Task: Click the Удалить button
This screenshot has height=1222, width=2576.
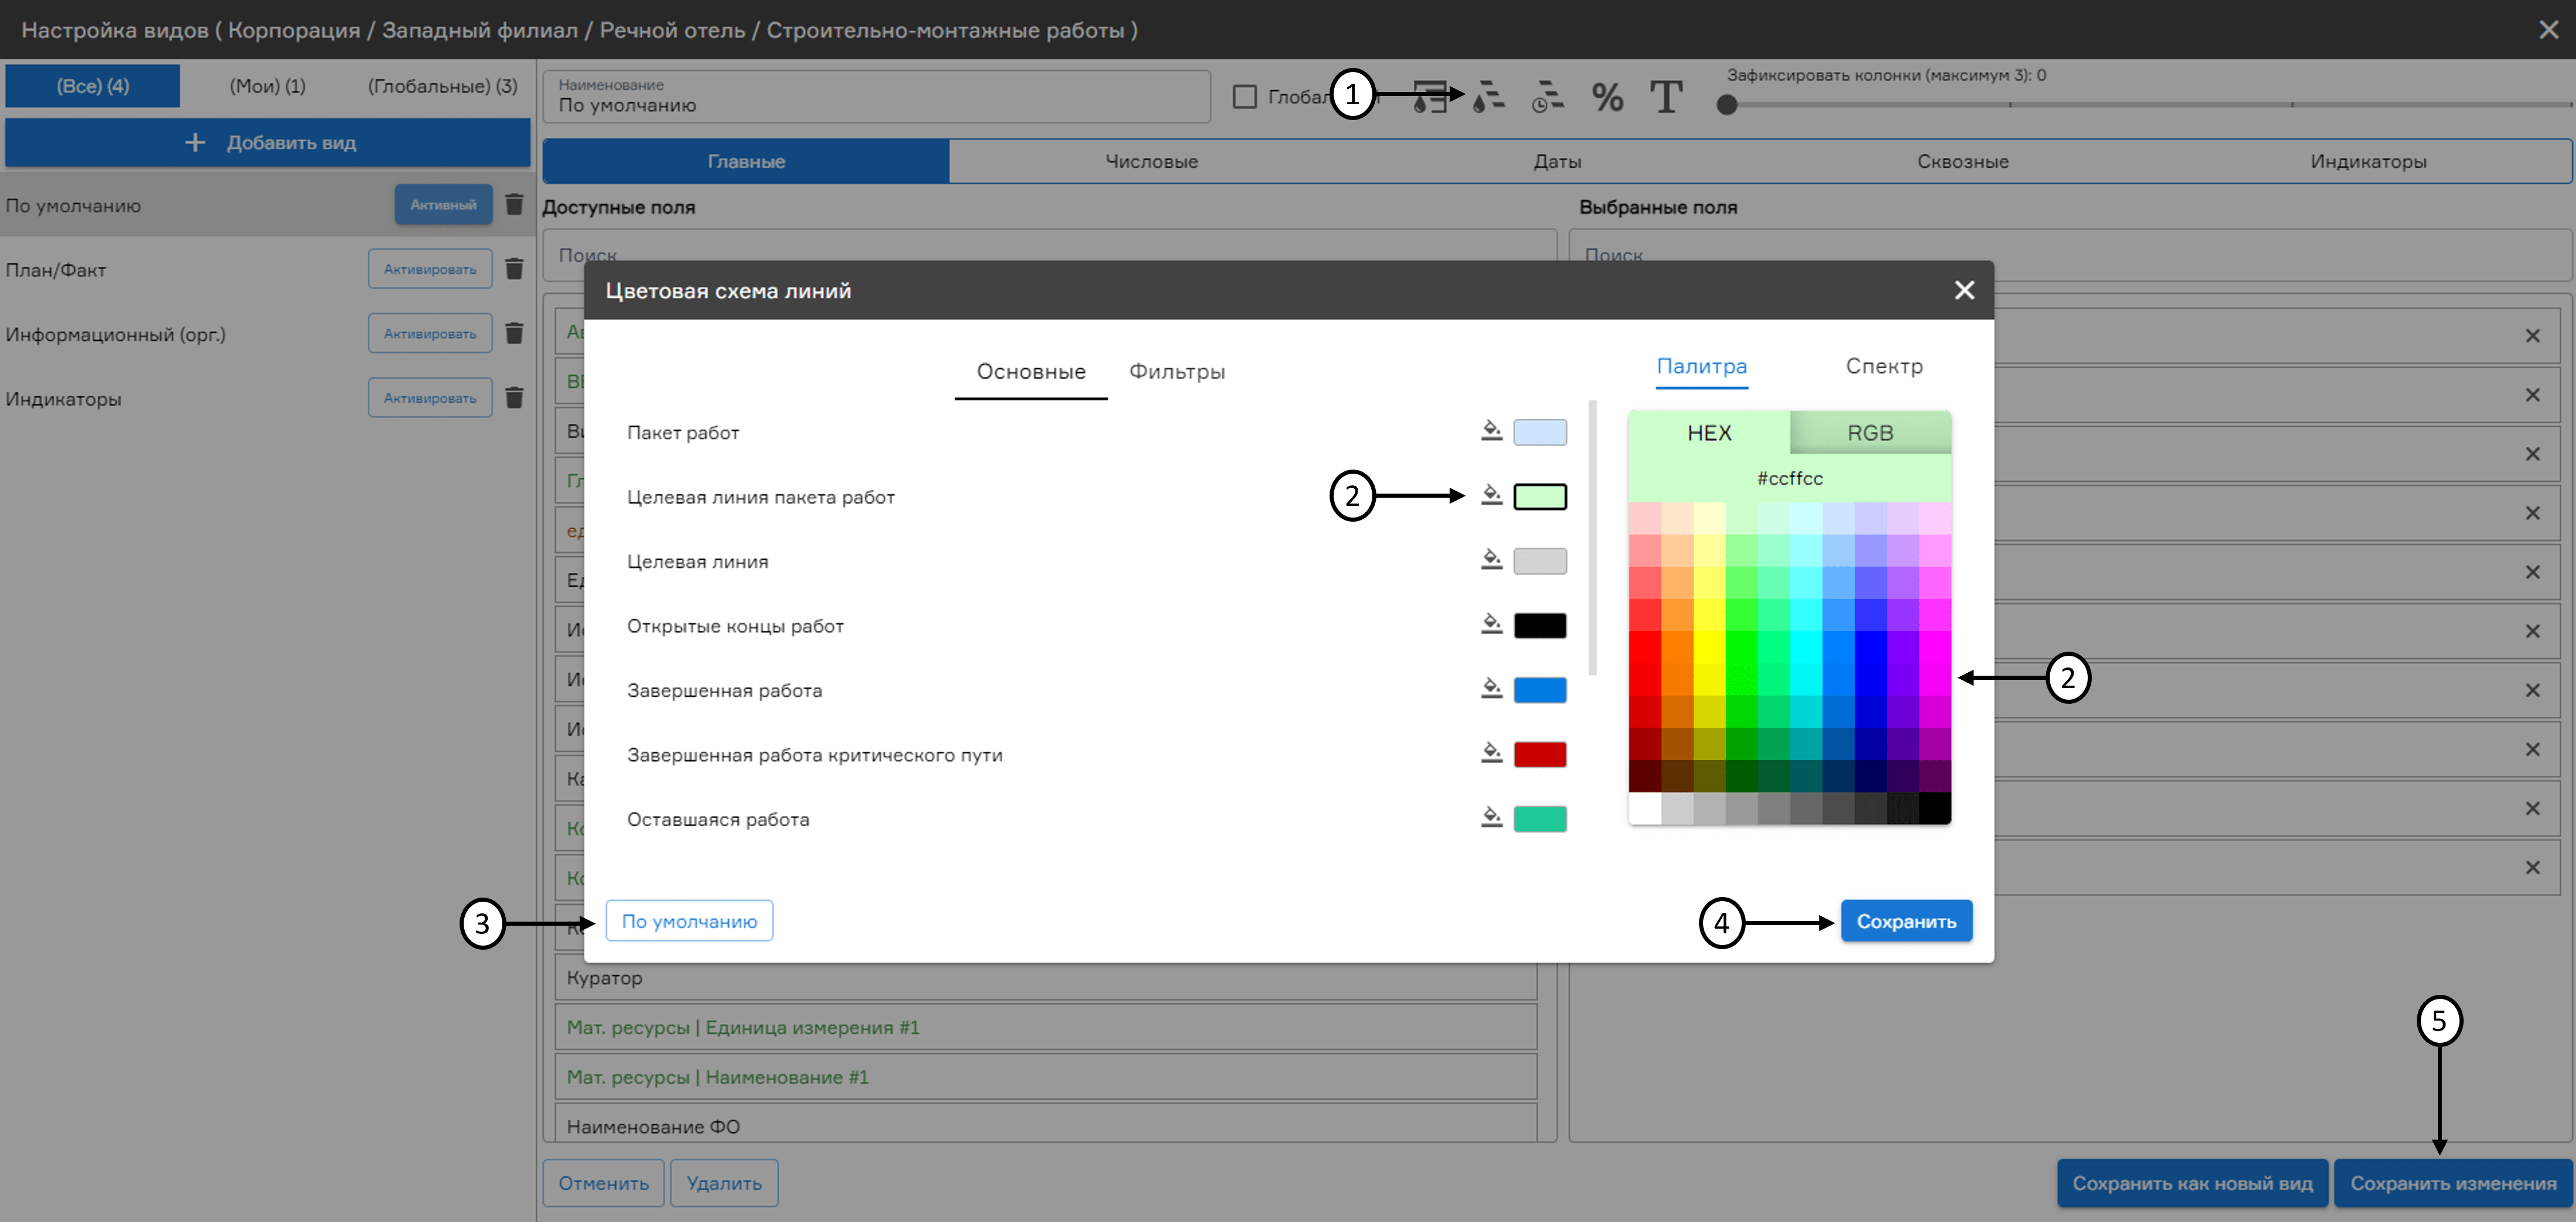Action: (x=724, y=1183)
